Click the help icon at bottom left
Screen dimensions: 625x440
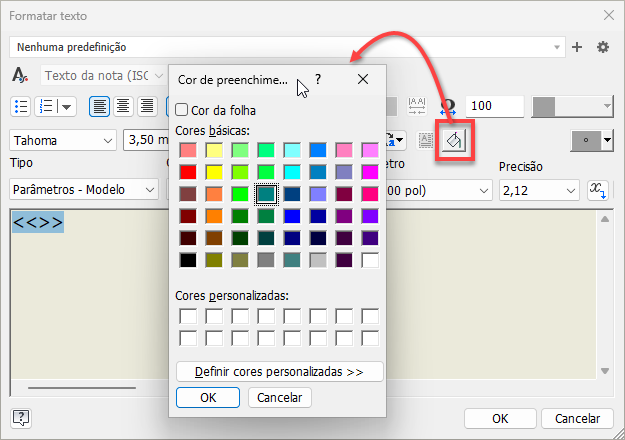point(21,418)
